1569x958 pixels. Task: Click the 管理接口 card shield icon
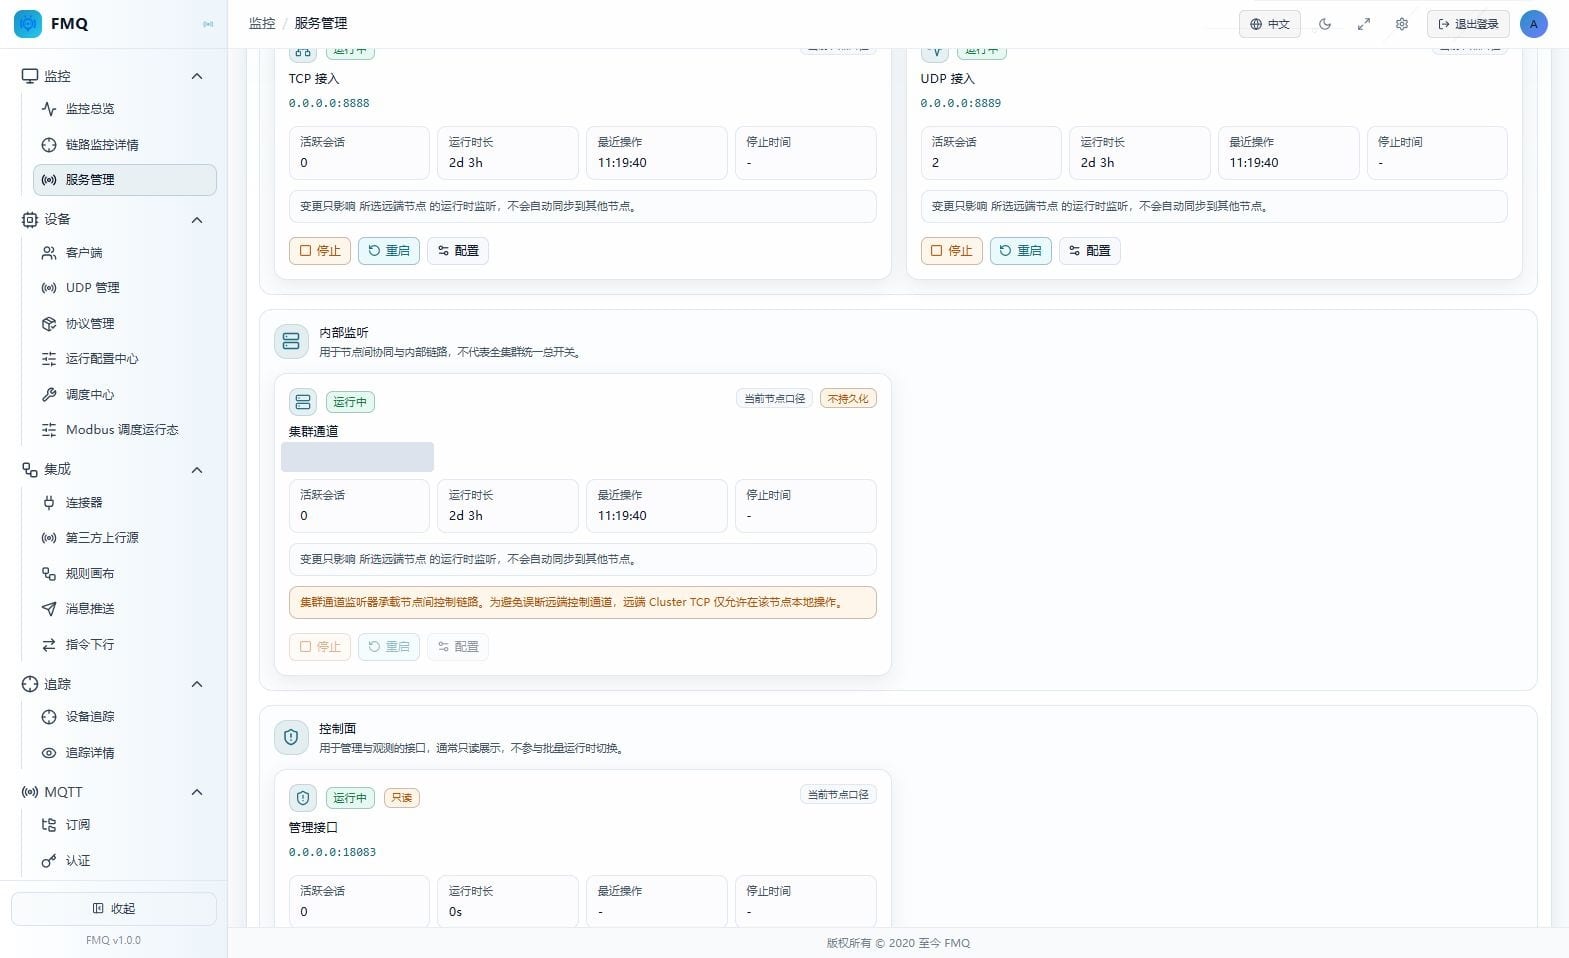(303, 798)
